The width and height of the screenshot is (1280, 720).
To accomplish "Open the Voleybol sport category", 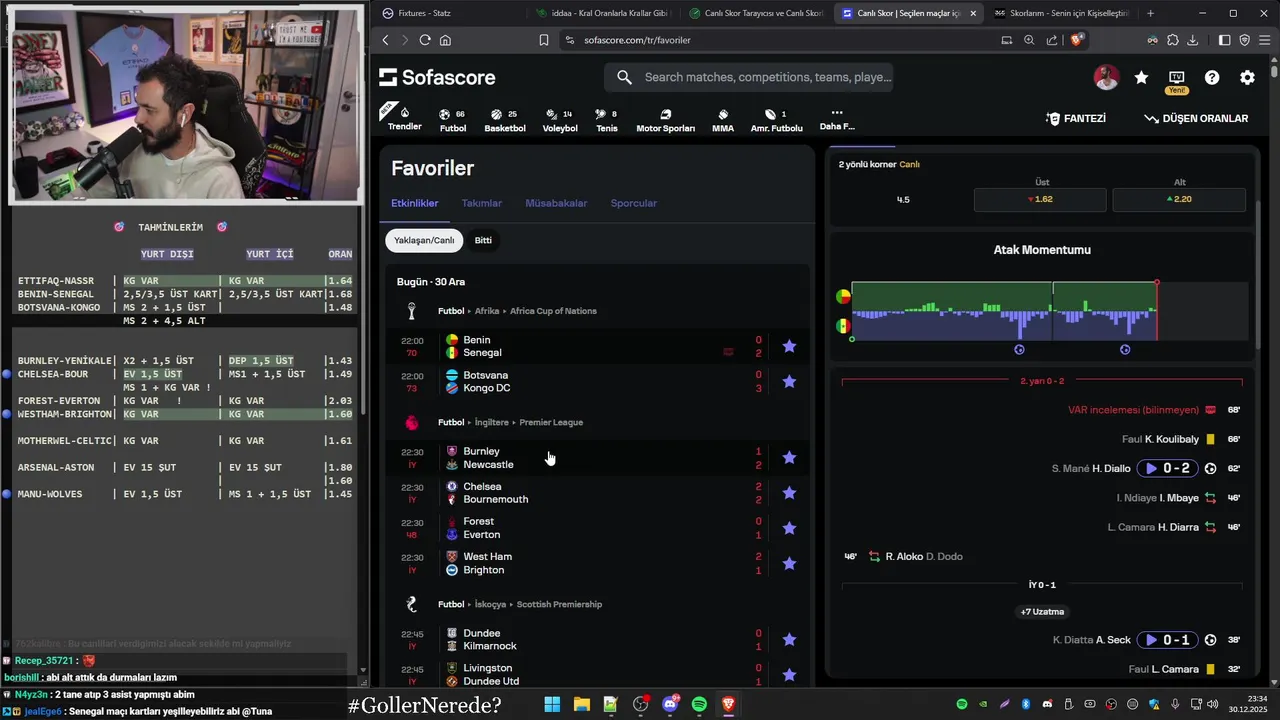I will 560,120.
